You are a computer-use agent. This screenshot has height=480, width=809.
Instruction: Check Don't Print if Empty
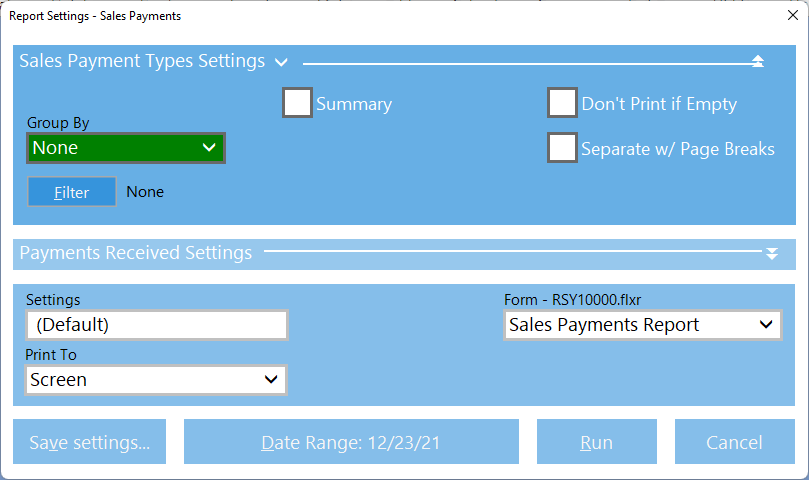(563, 104)
